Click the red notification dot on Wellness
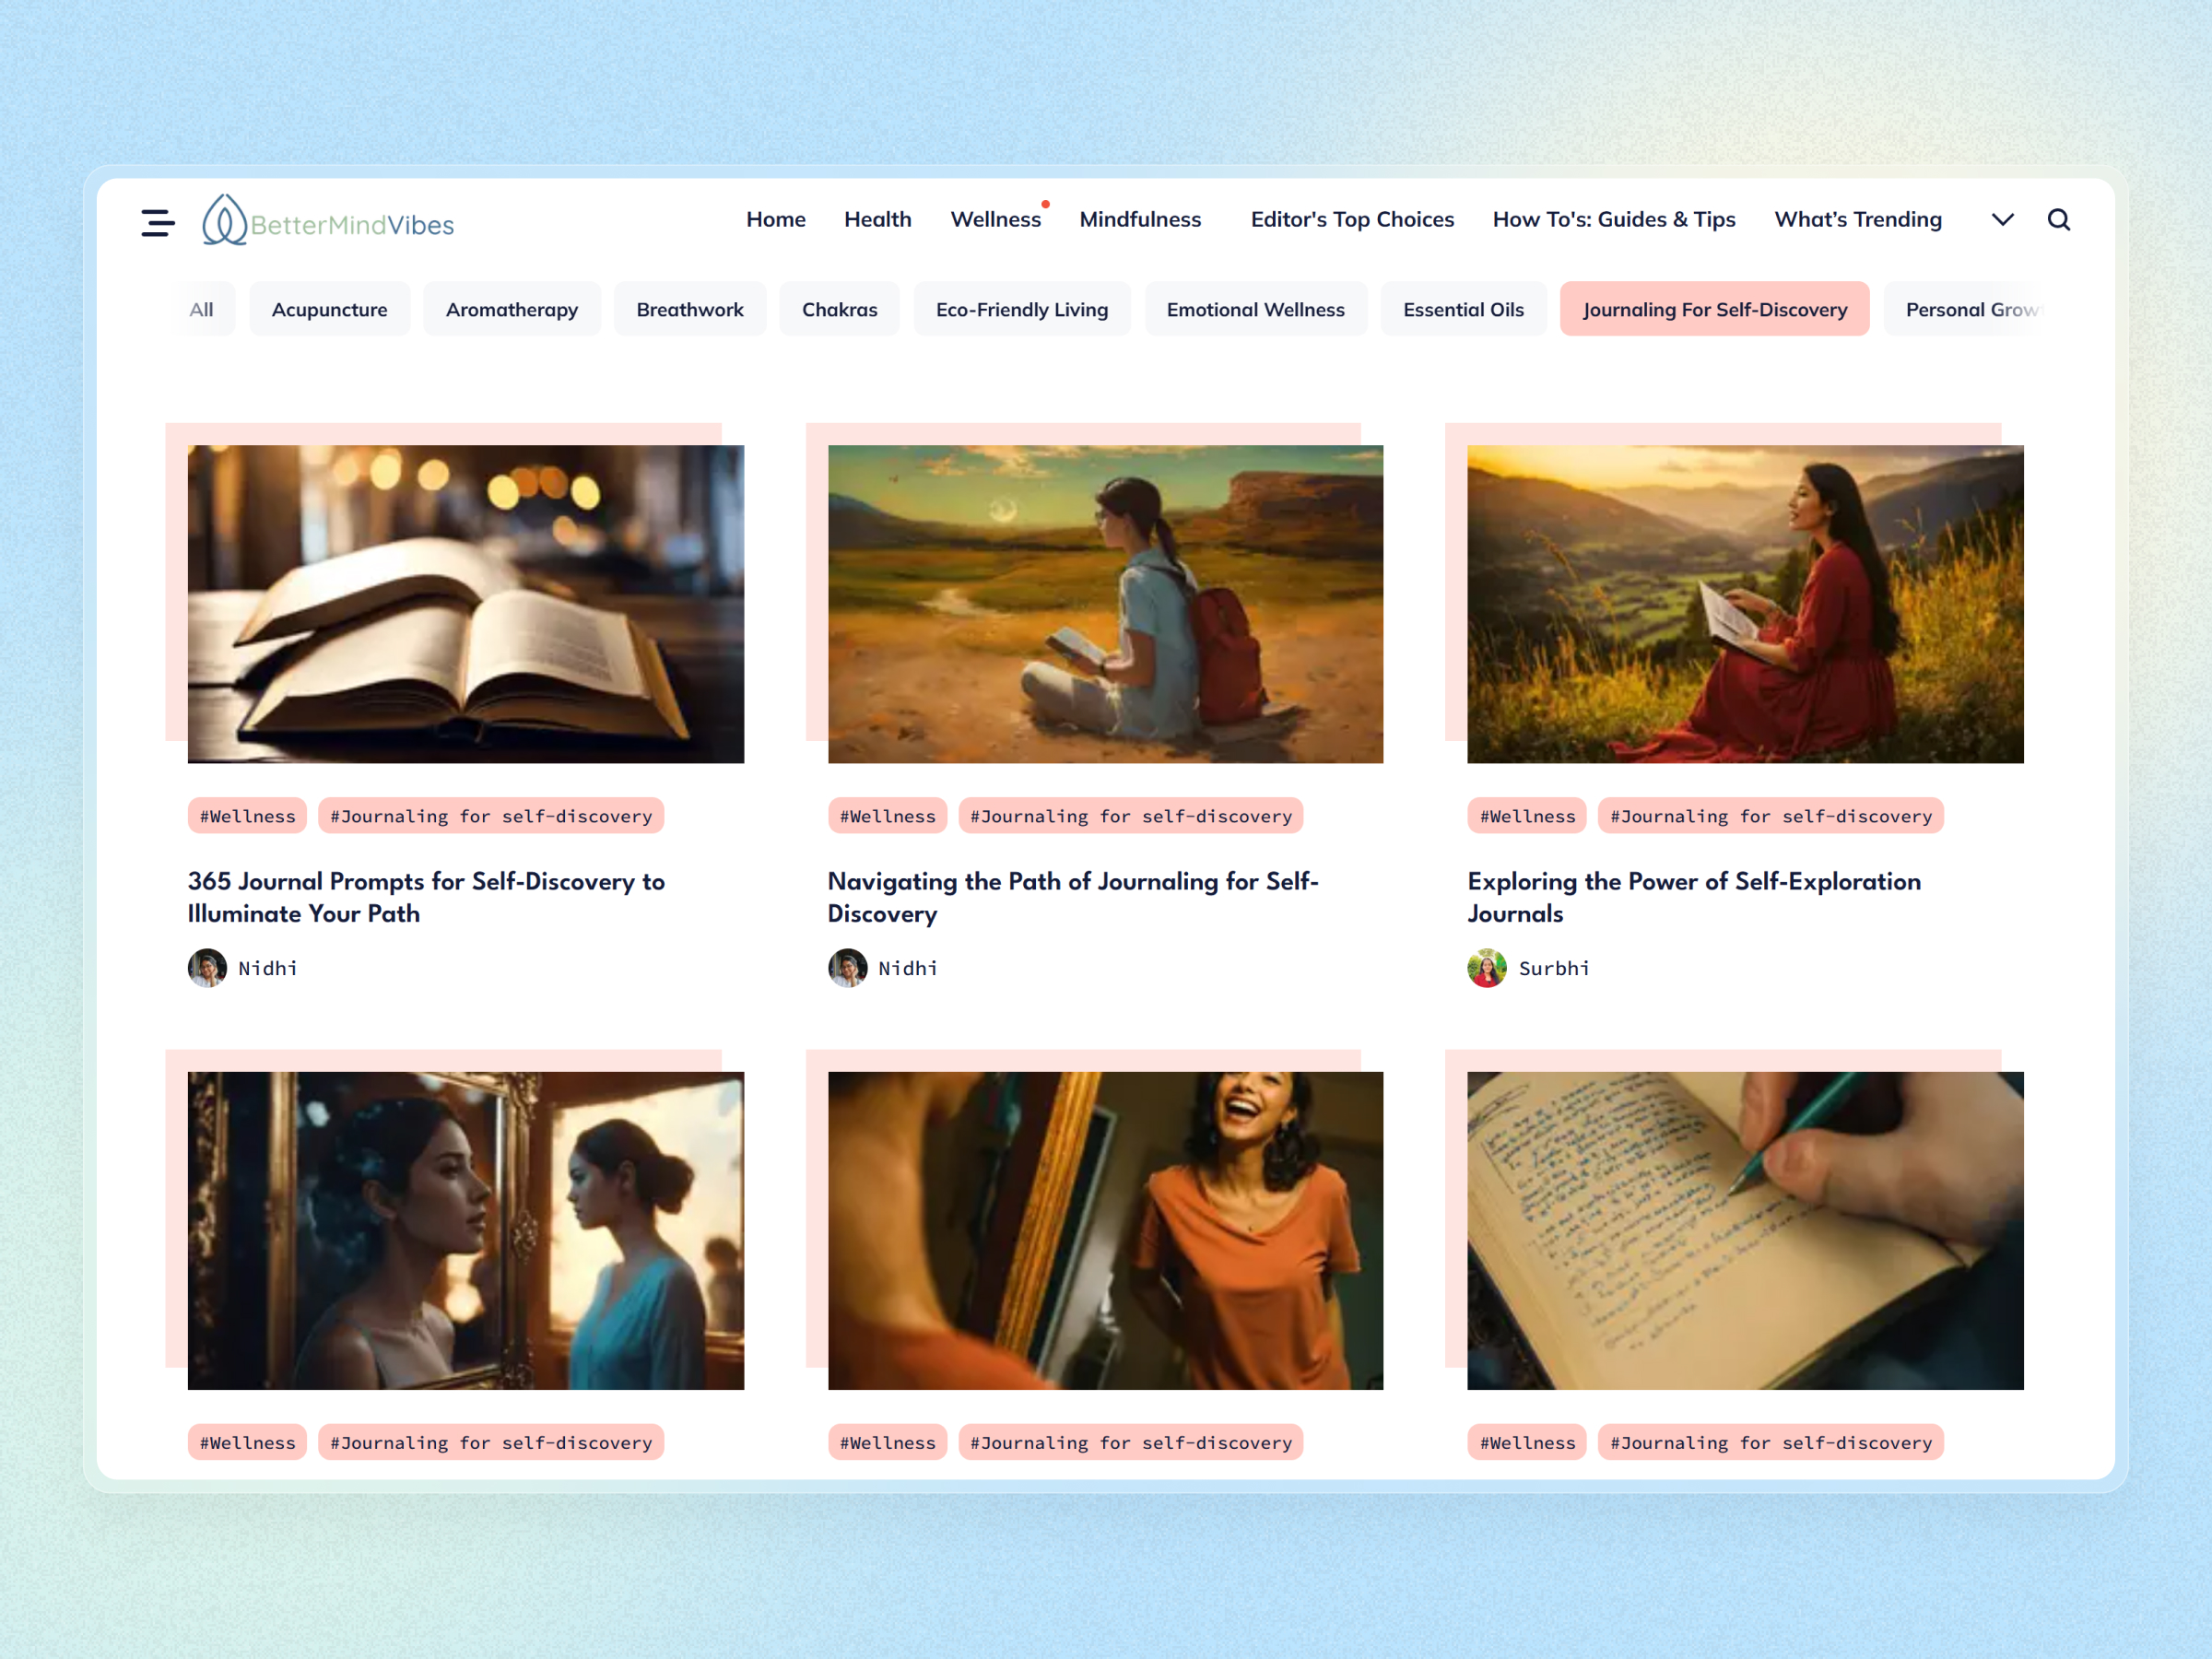 (1046, 203)
